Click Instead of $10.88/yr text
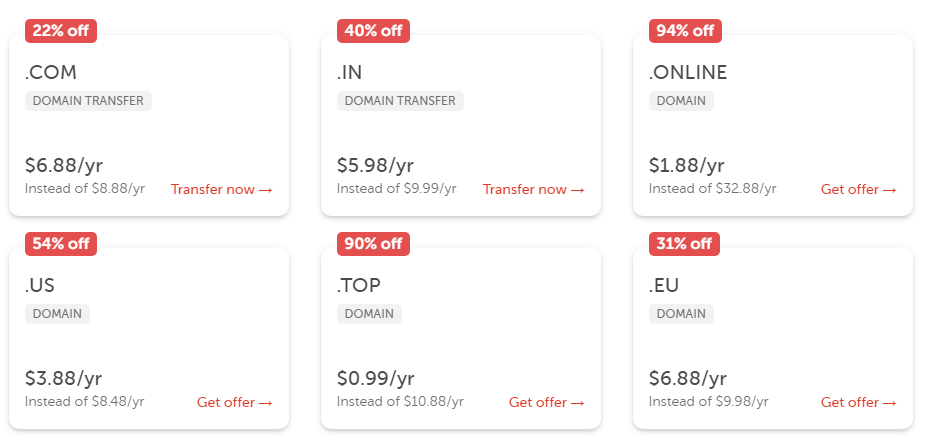This screenshot has height=447, width=931. 400,401
